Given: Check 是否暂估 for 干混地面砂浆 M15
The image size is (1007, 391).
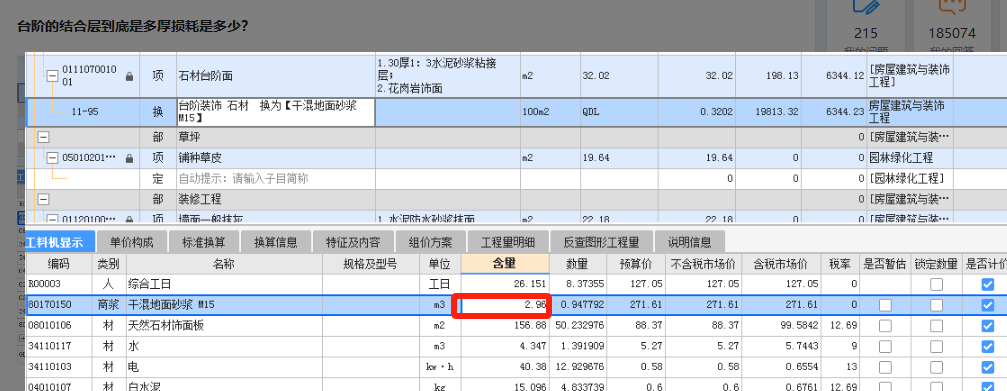Looking at the screenshot, I should pyautogui.click(x=885, y=305).
